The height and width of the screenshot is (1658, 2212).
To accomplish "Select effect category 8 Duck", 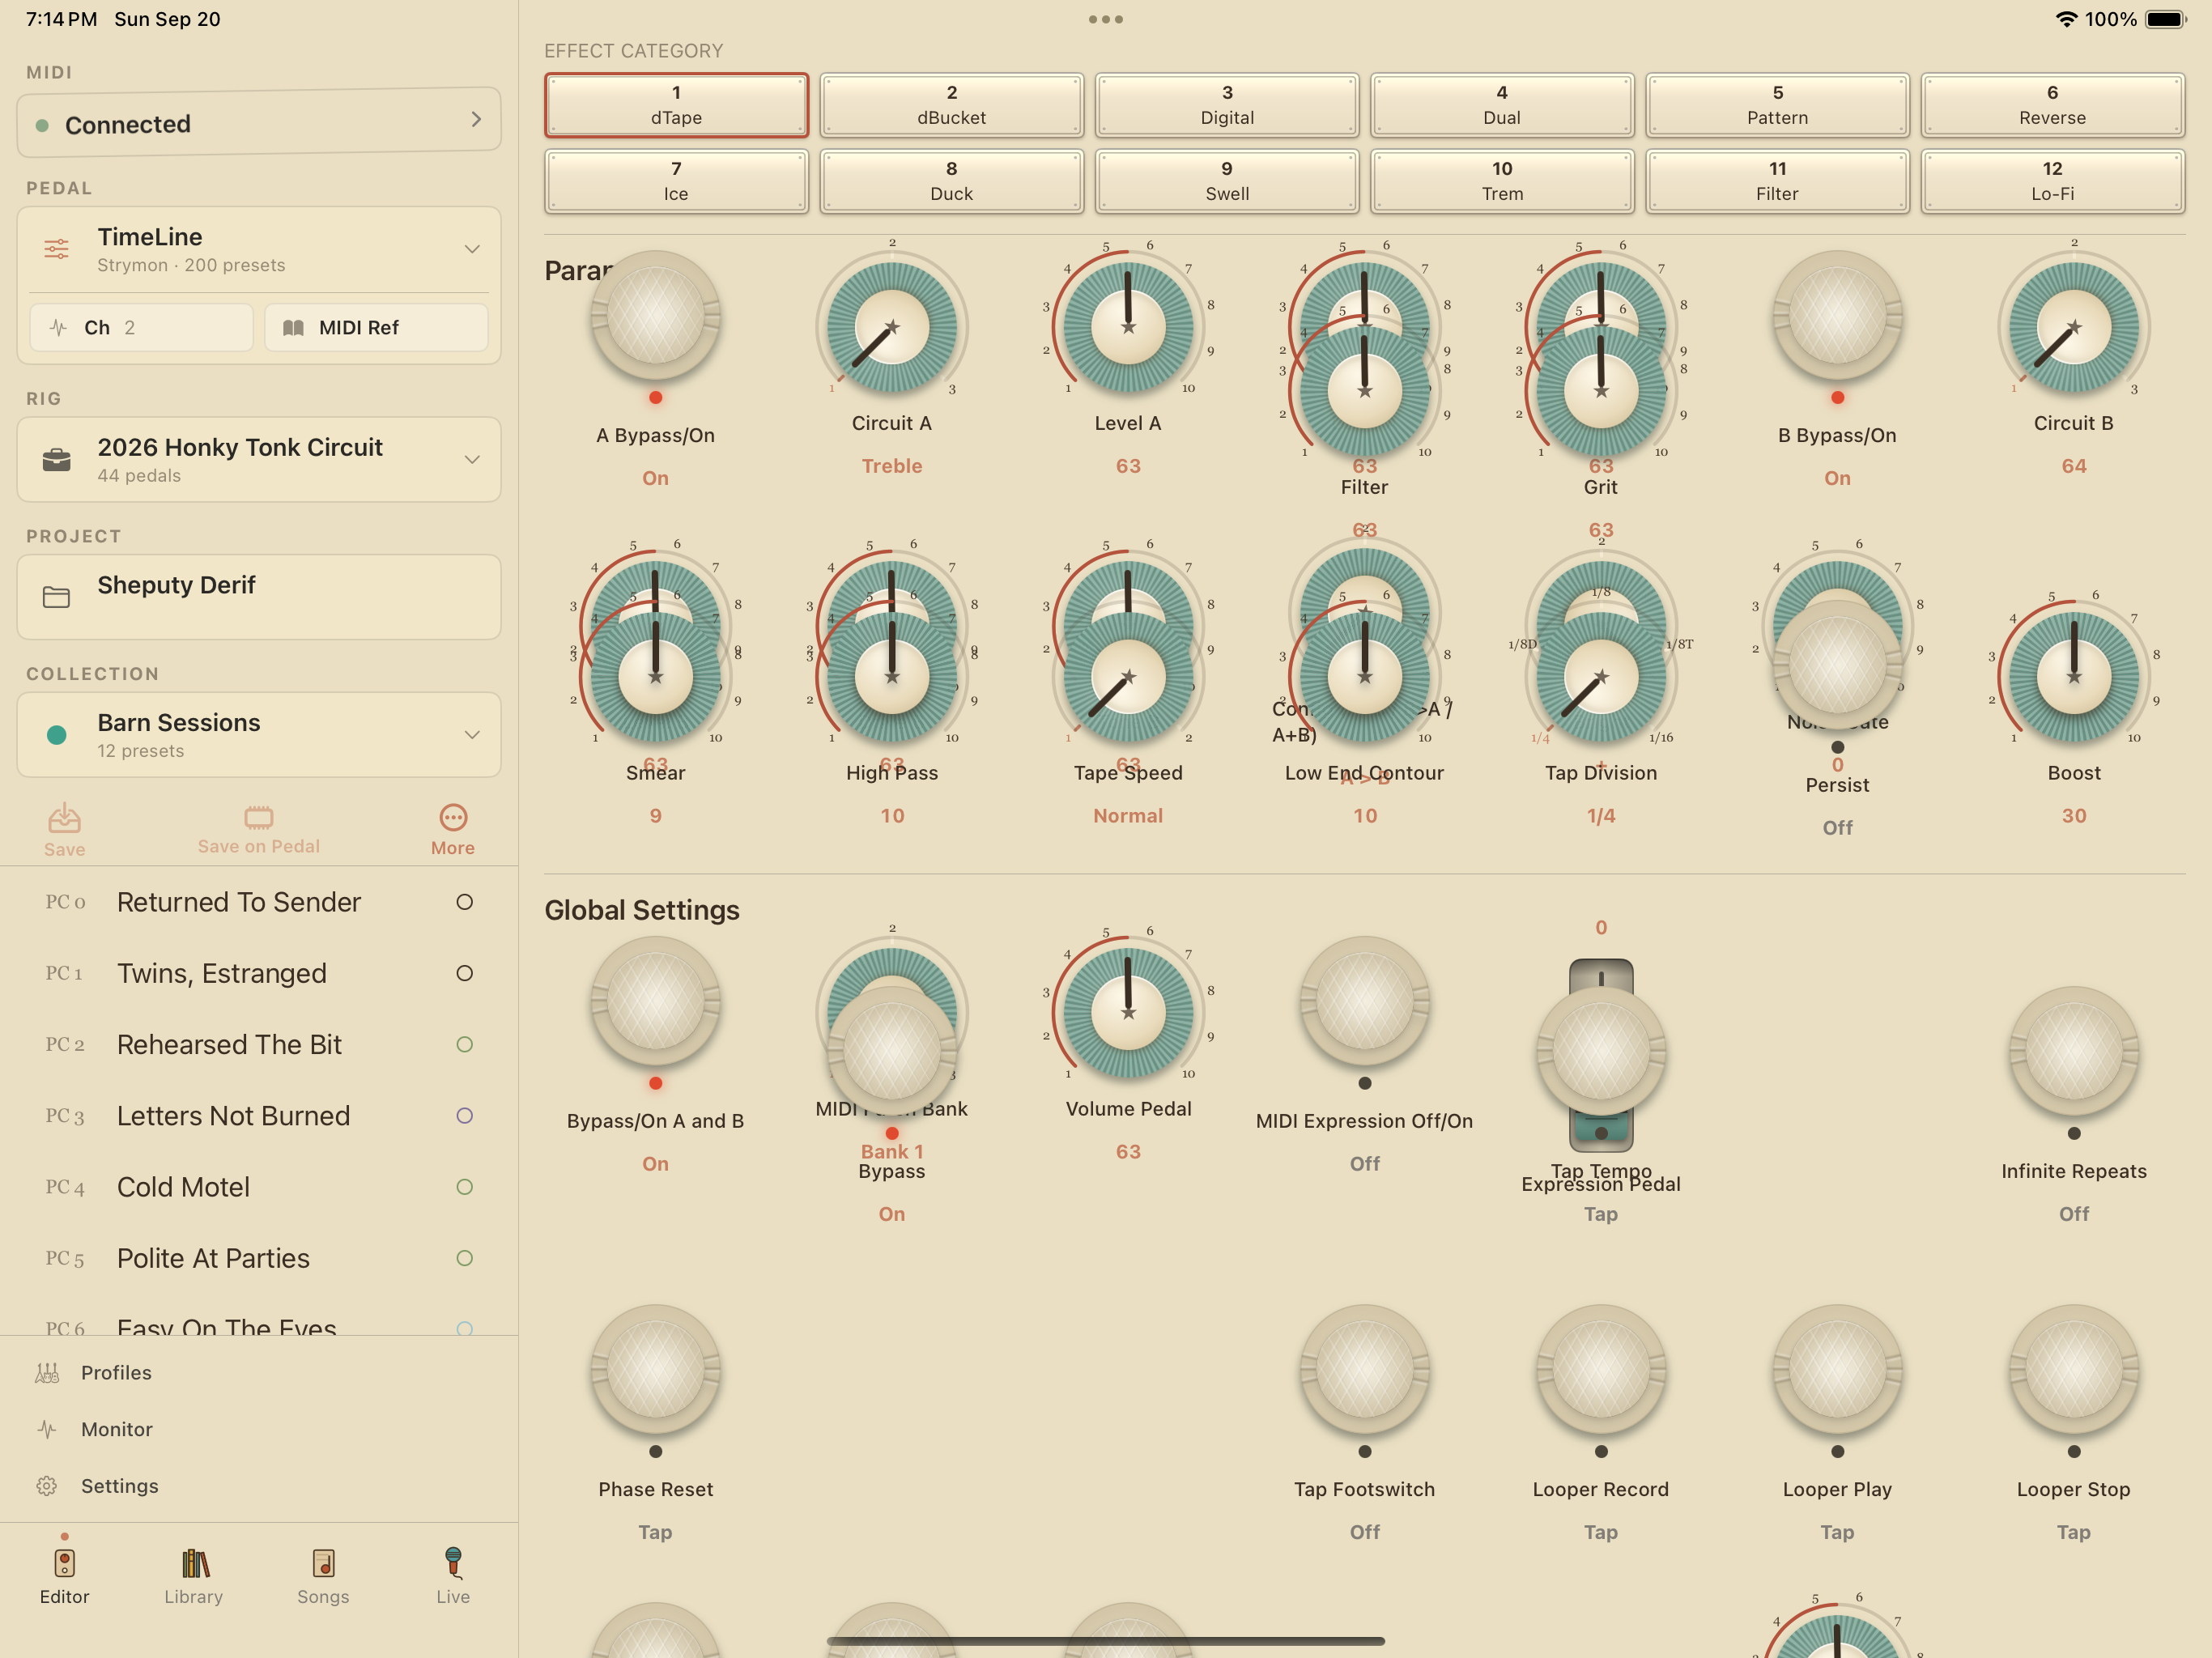I will pos(952,181).
